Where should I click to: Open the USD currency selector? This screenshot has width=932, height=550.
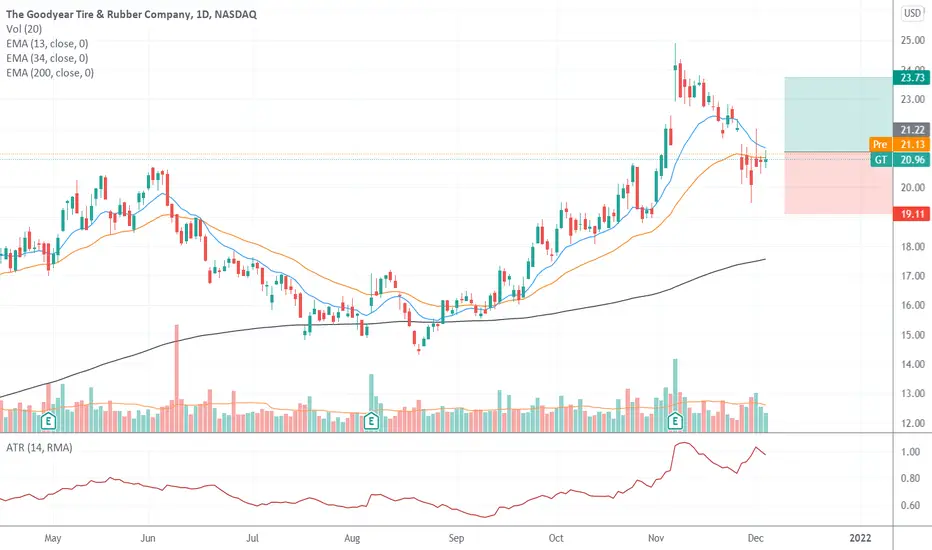(912, 13)
